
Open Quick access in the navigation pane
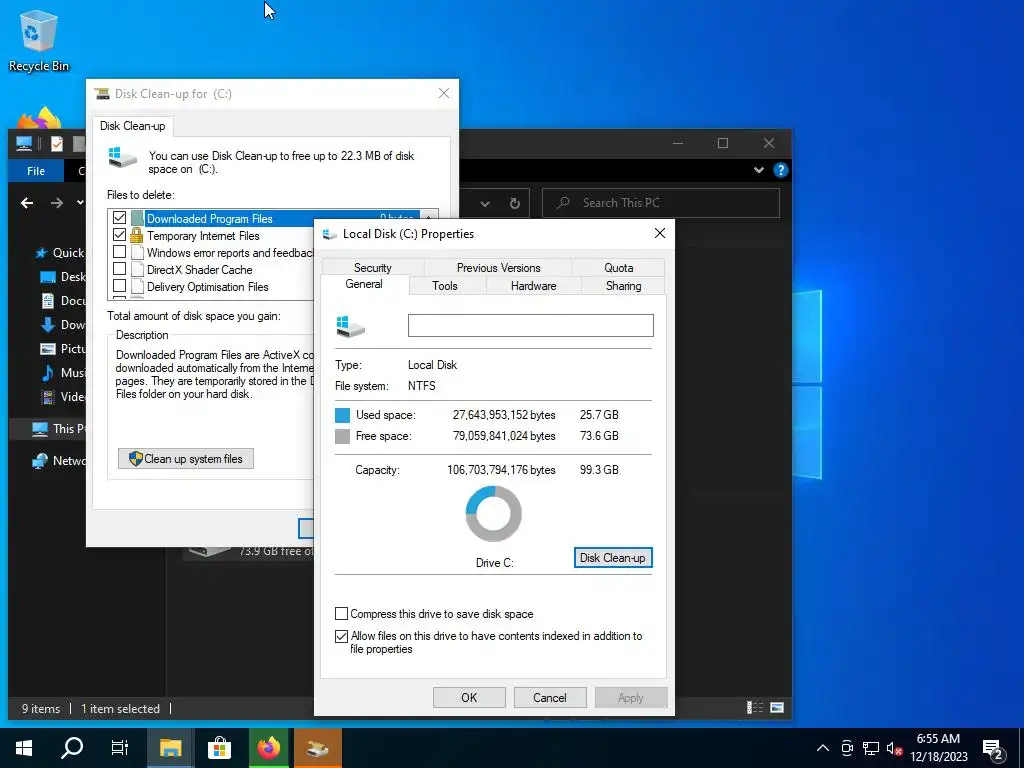(59, 253)
